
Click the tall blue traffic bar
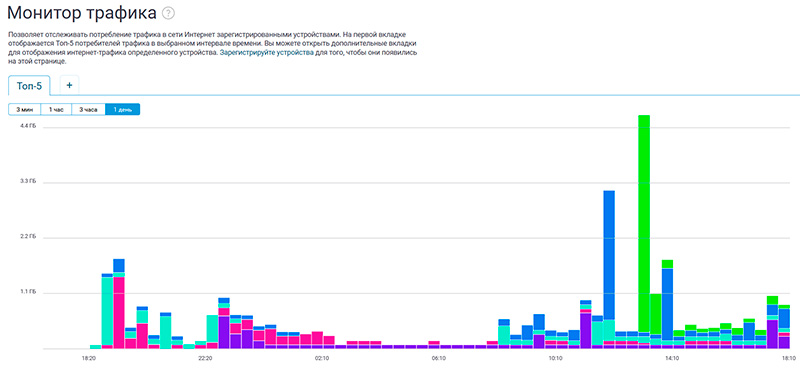point(609,255)
